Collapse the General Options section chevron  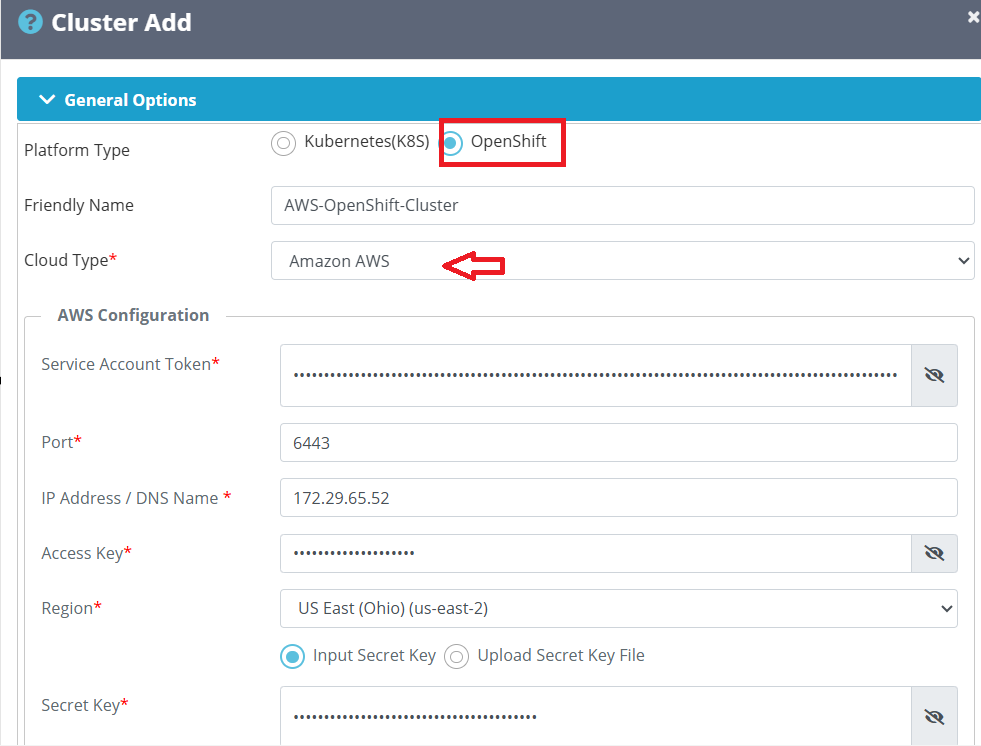pos(47,100)
